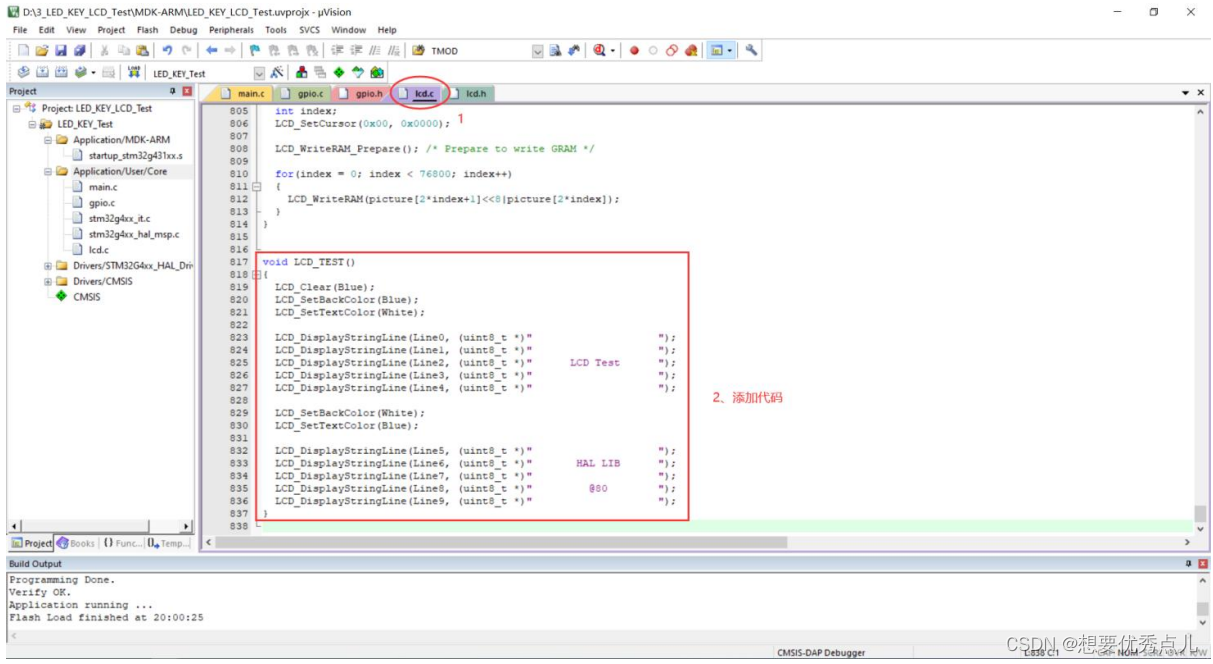This screenshot has height=664, width=1213.
Task: Open Manage Project Items icon
Action: 302,72
